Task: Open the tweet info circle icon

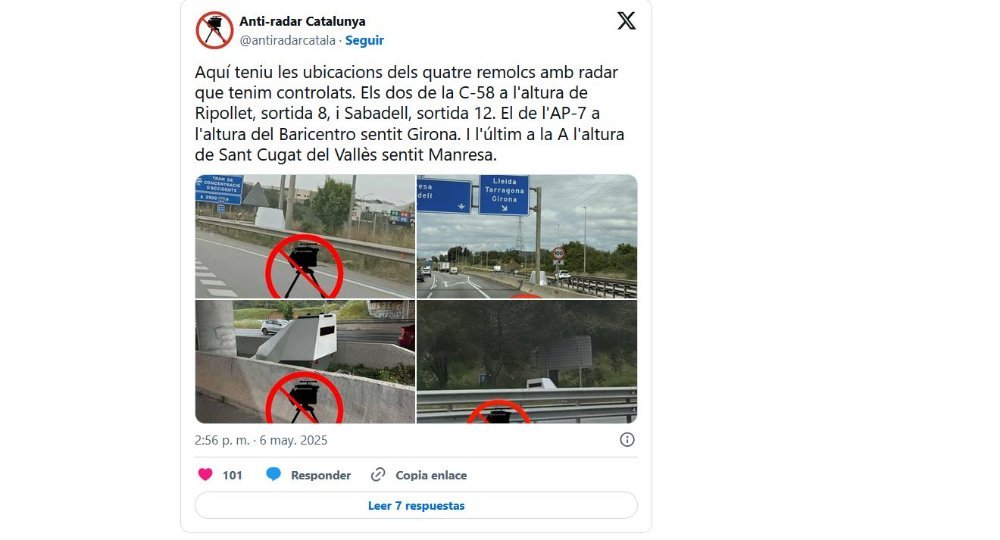Action: (628, 439)
